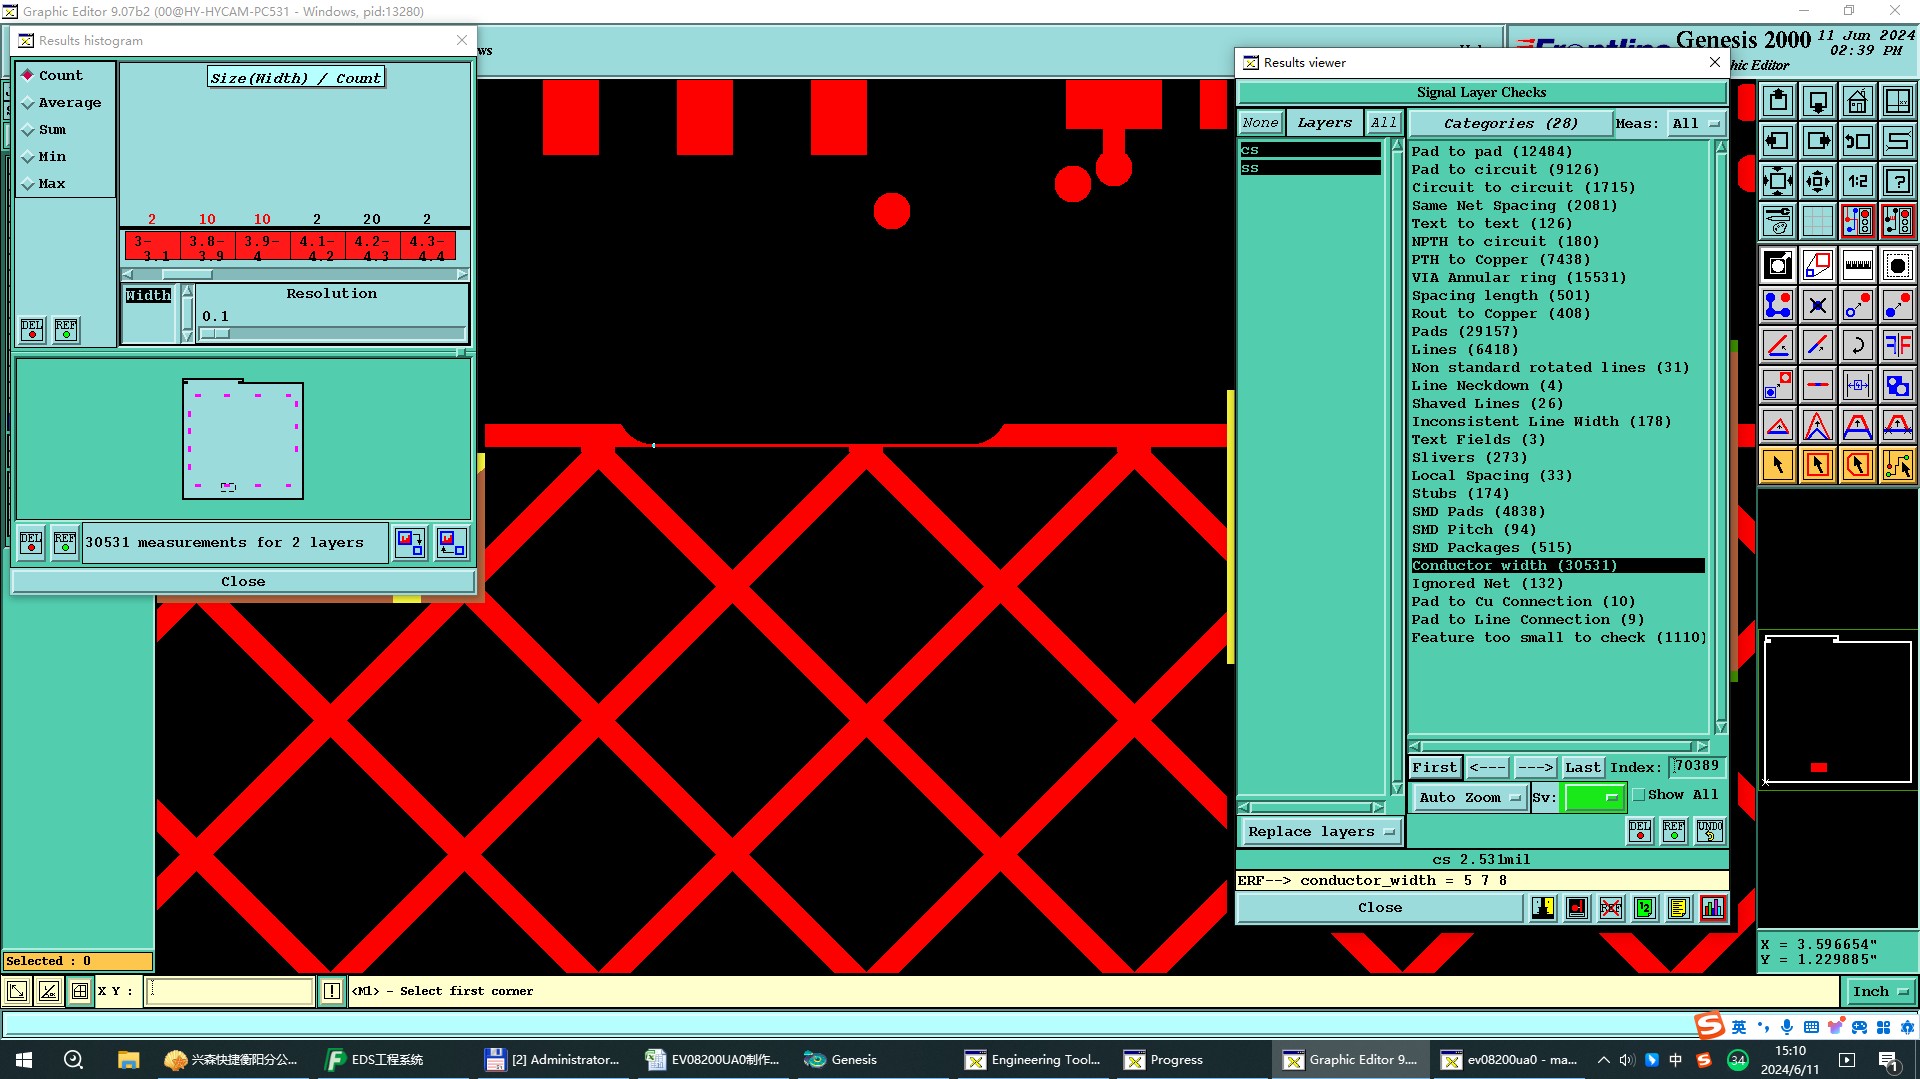
Task: Select the Count radio option
Action: coord(53,76)
